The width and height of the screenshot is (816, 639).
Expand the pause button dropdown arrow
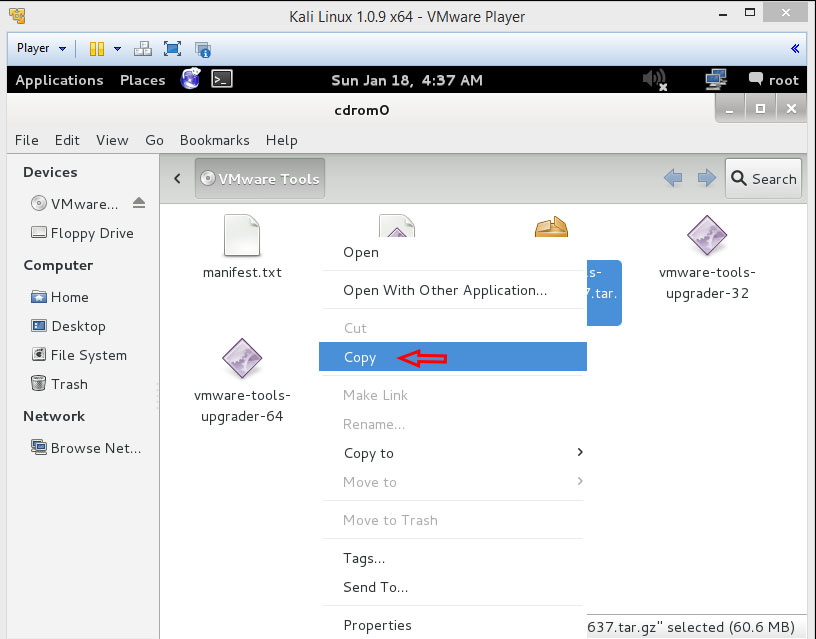tap(118, 49)
